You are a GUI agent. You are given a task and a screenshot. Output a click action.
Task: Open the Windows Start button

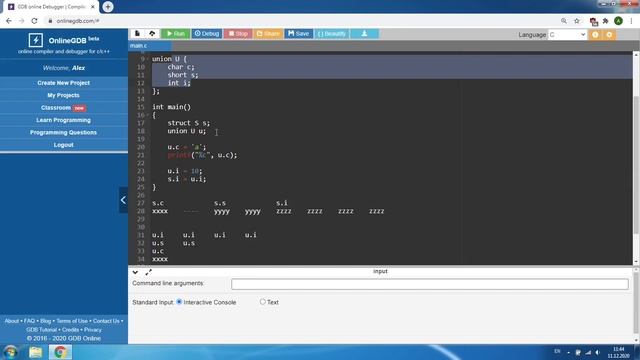(x=10, y=352)
